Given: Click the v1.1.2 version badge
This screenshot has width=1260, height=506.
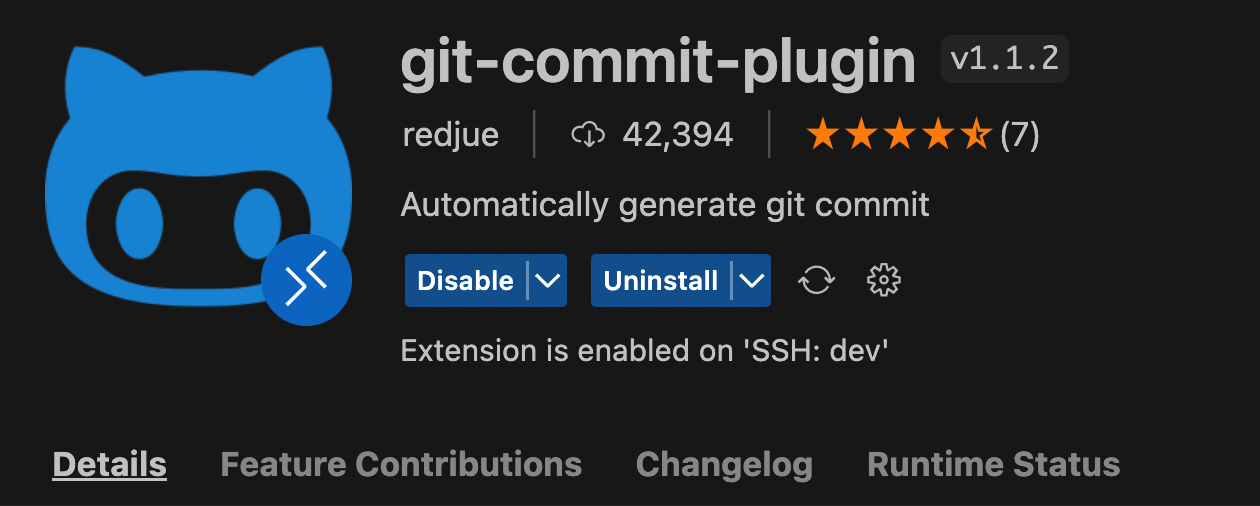Looking at the screenshot, I should (1005, 59).
